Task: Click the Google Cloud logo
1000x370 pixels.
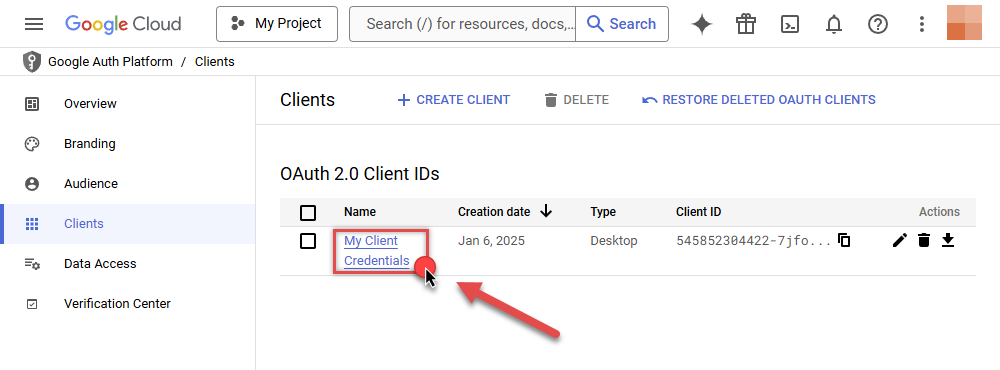Action: pyautogui.click(x=123, y=24)
